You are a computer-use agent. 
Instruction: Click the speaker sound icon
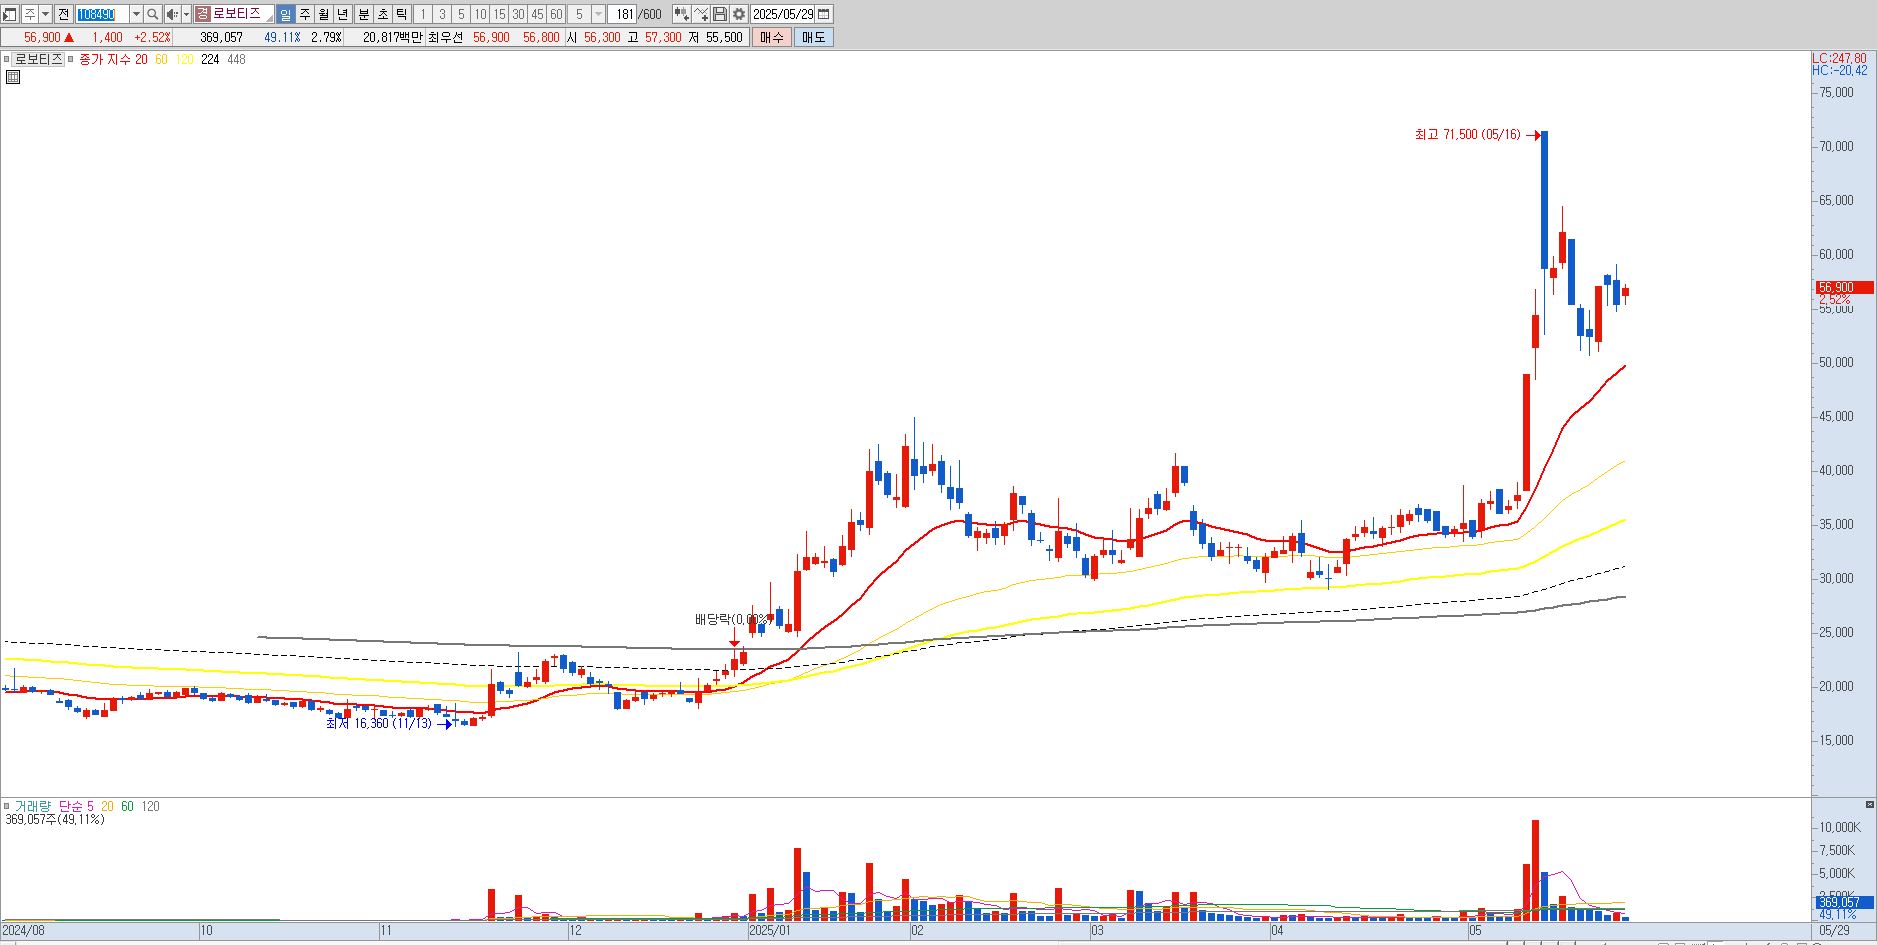pos(172,14)
